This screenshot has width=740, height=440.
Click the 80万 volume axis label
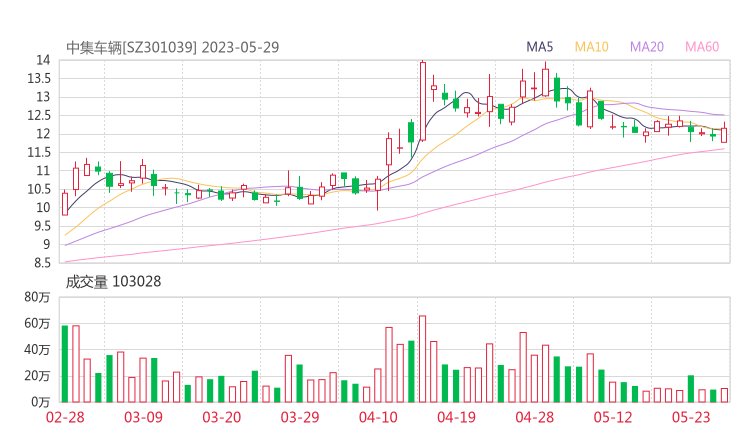click(37, 297)
